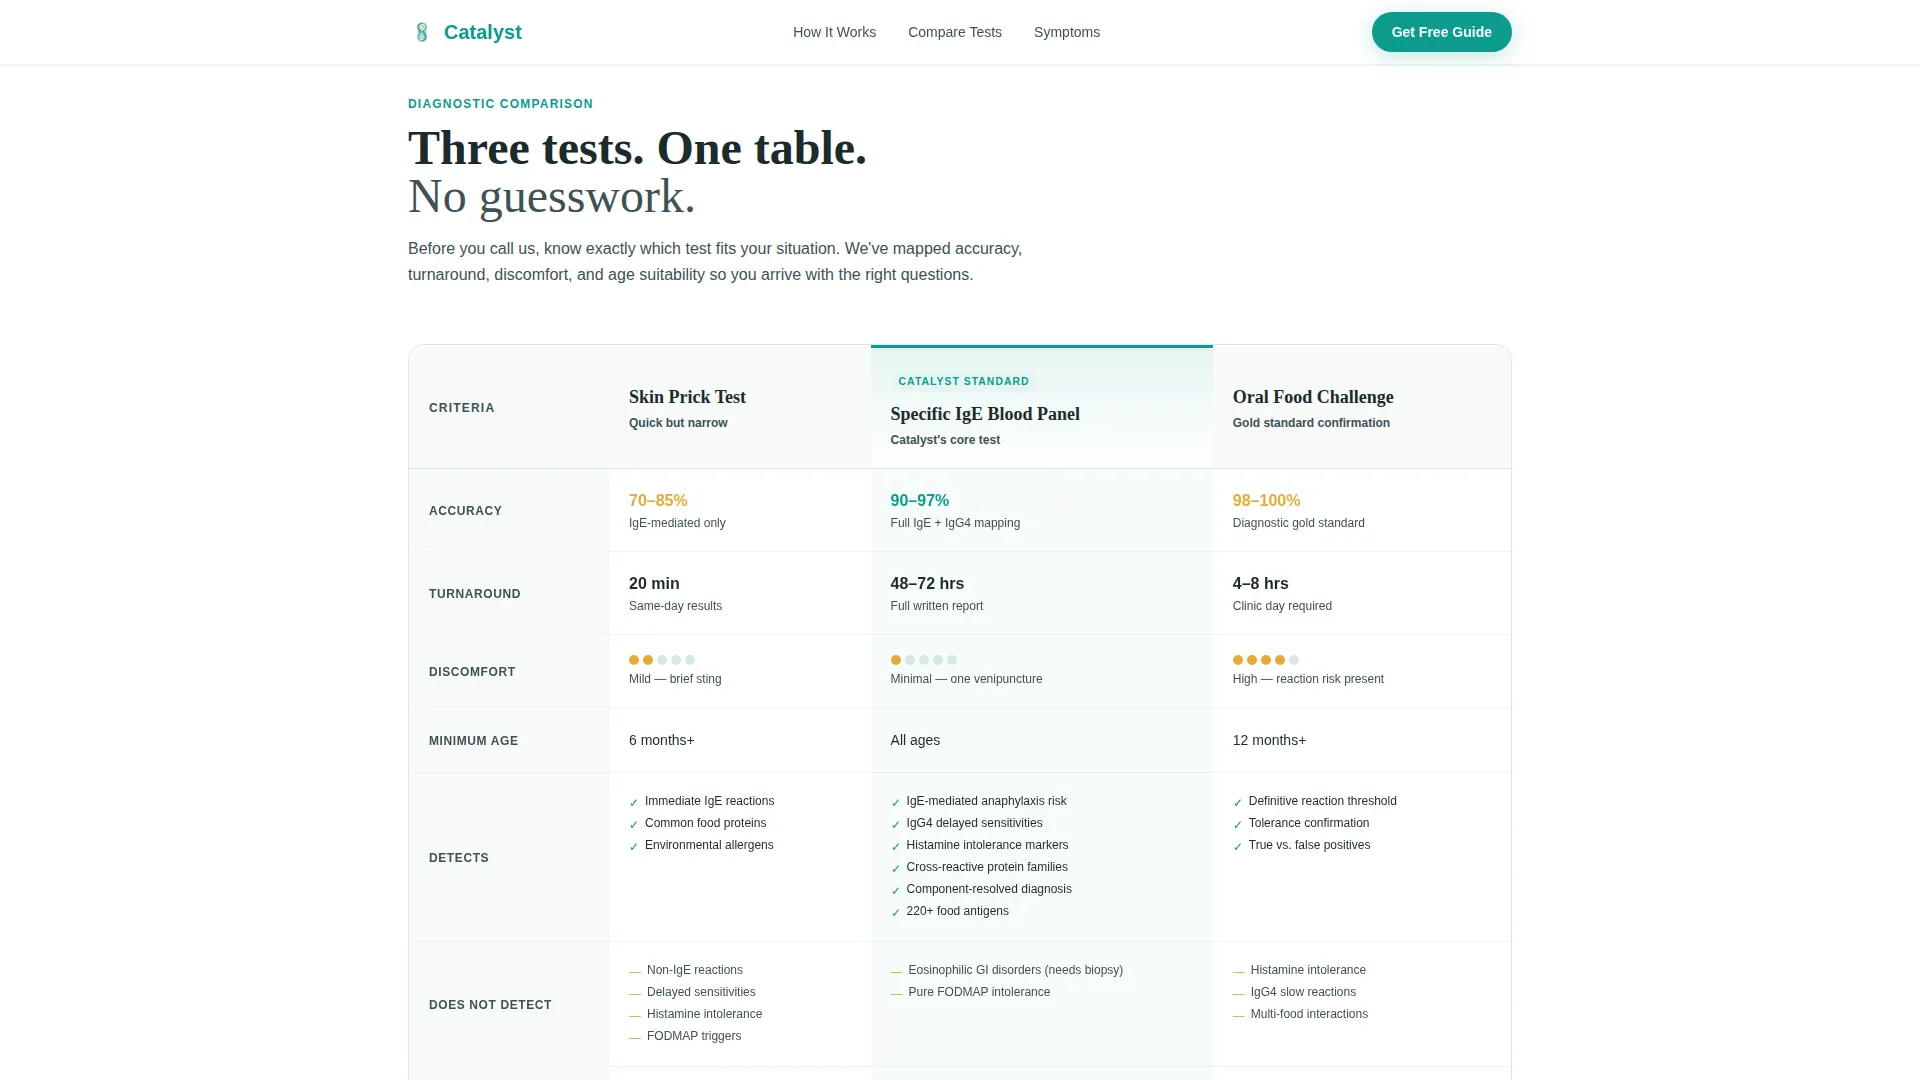Click checkmark beside Cross-reactive protein families
The width and height of the screenshot is (1920, 1080).
895,868
